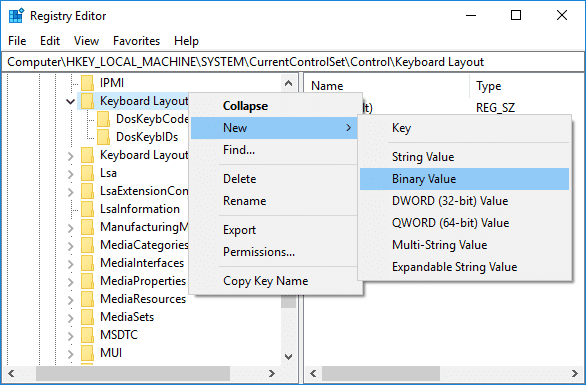Open the View menu

pos(86,41)
